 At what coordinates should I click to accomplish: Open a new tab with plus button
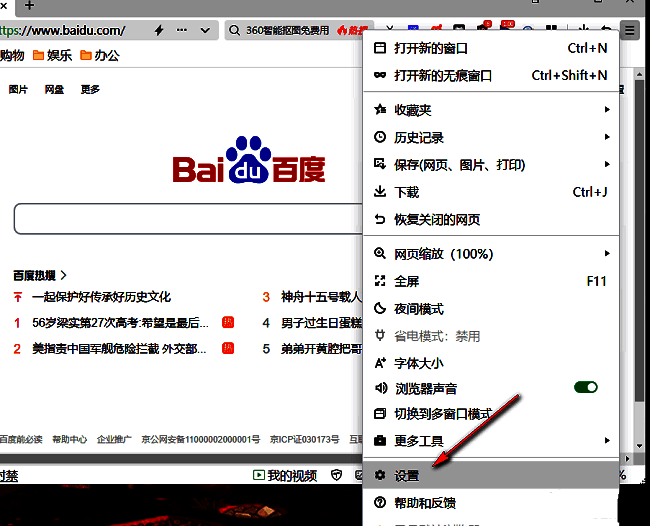click(x=29, y=5)
